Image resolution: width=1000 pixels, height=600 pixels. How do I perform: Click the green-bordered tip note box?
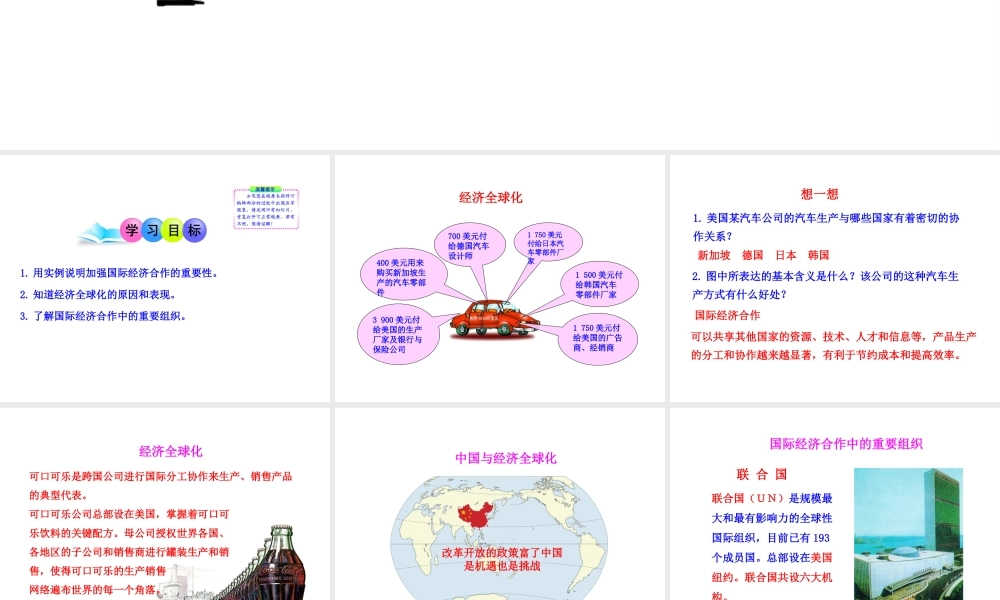[x=266, y=208]
